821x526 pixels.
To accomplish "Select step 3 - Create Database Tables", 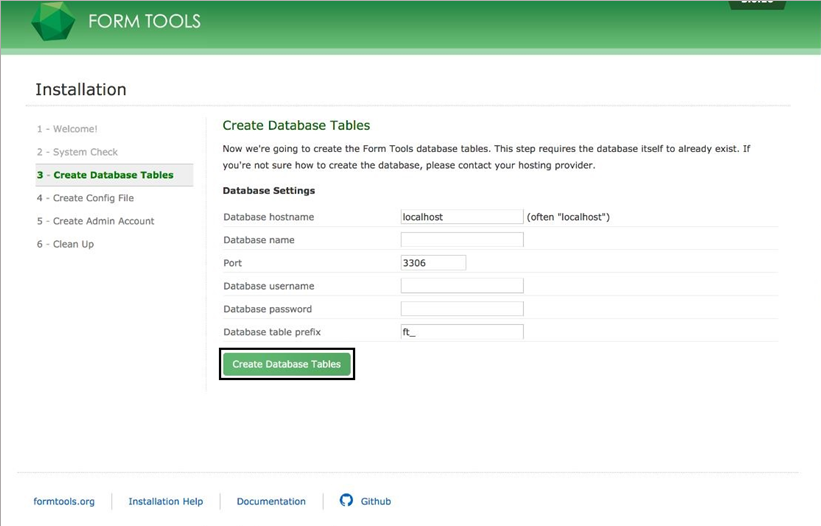I will (114, 175).
